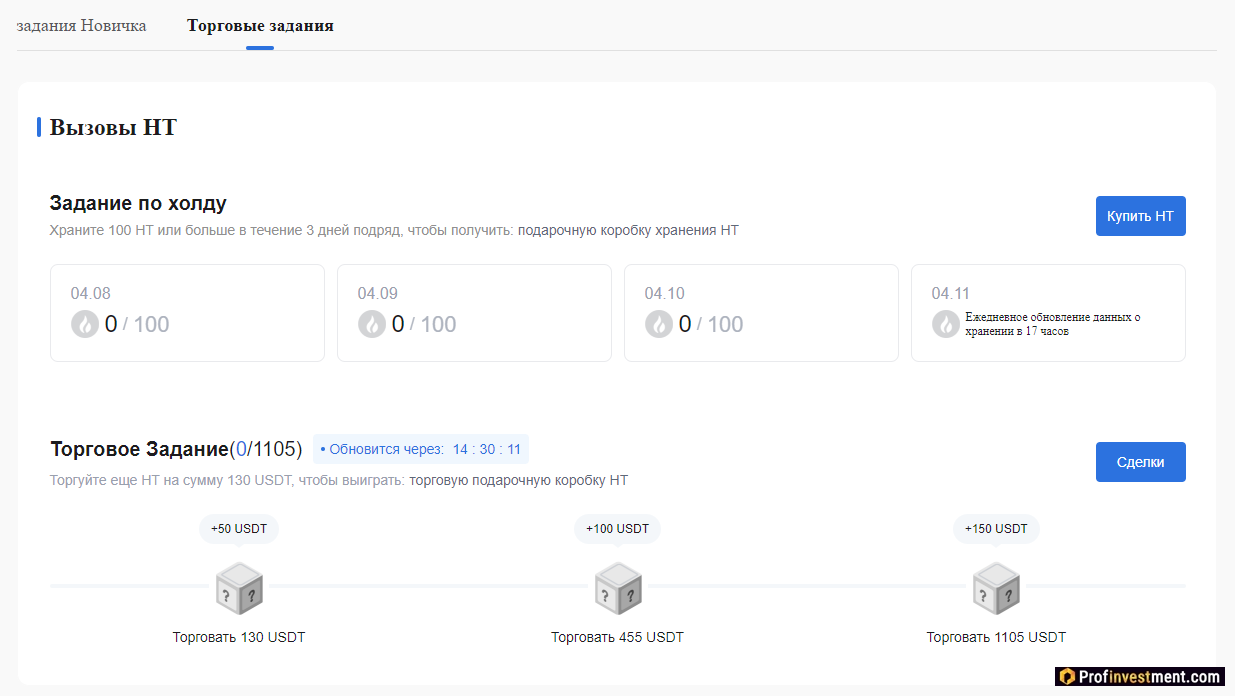Select the 04.08 holding day card
This screenshot has width=1235, height=696.
[x=187, y=313]
